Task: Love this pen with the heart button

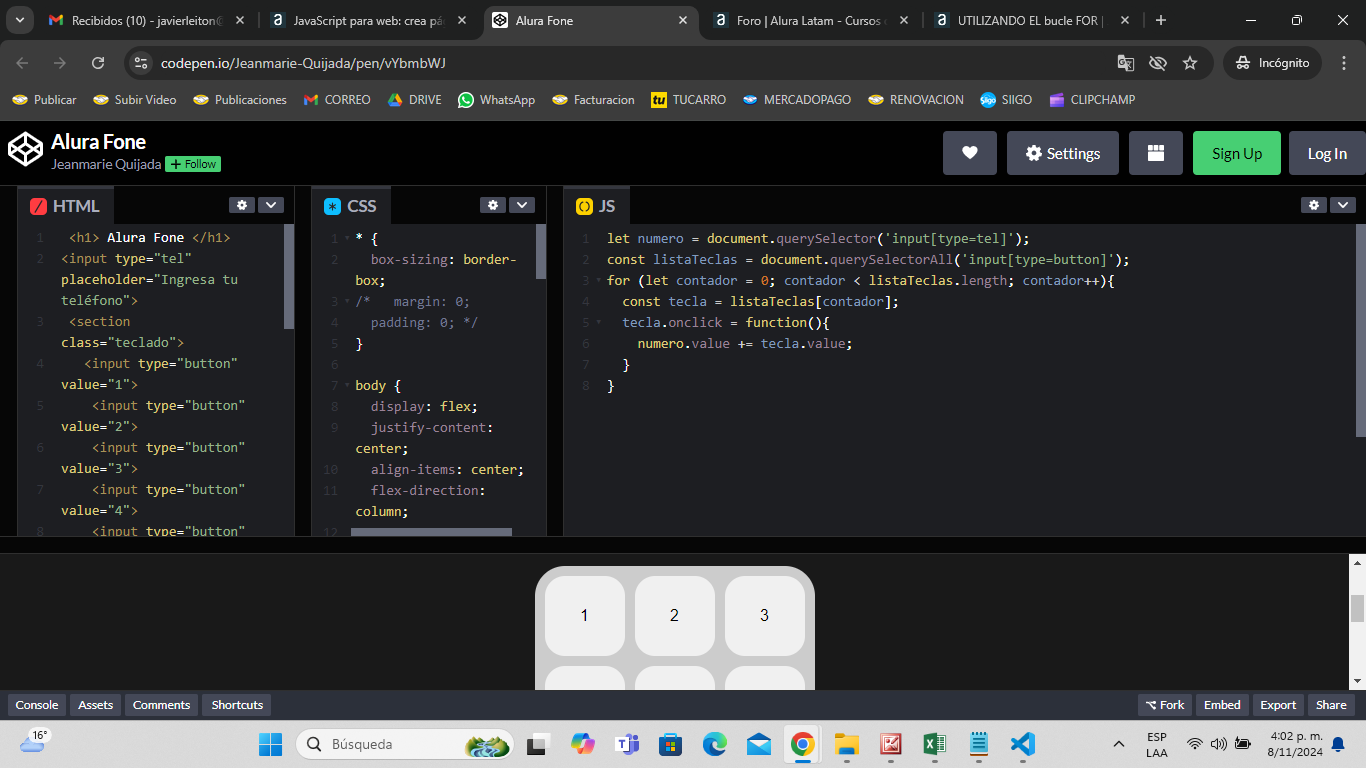Action: [969, 153]
